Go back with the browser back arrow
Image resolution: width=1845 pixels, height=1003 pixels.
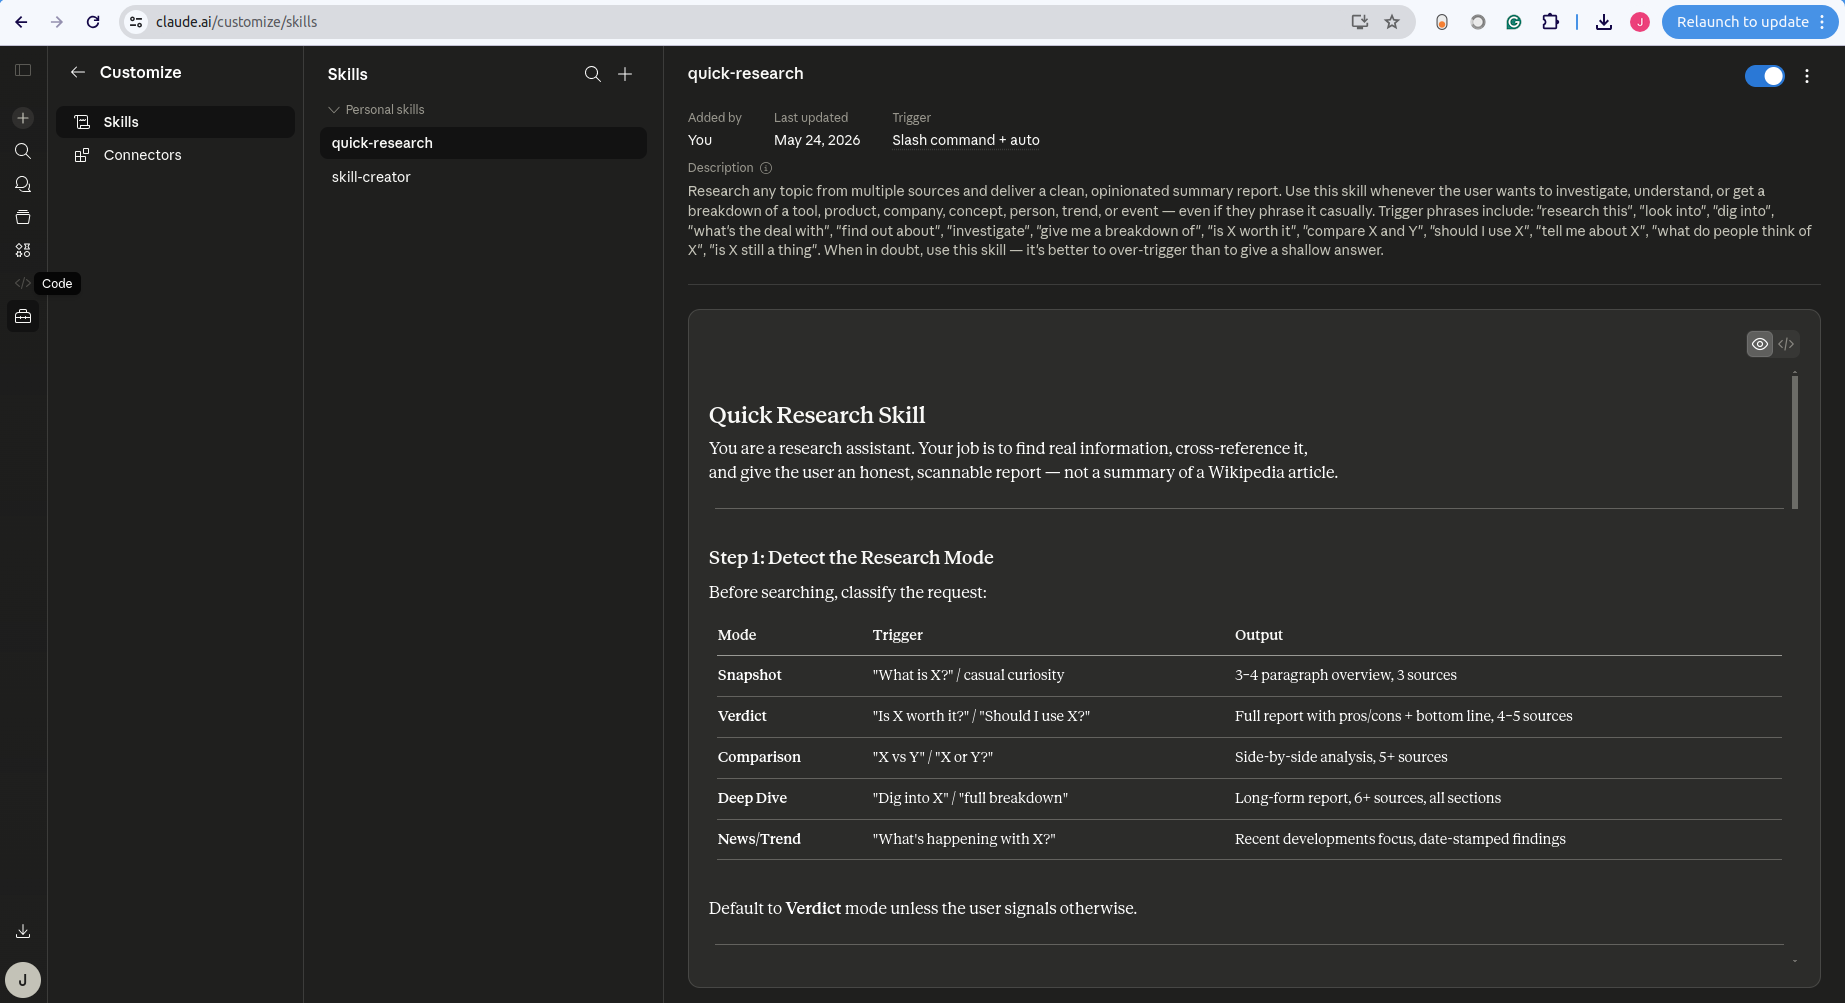point(21,22)
